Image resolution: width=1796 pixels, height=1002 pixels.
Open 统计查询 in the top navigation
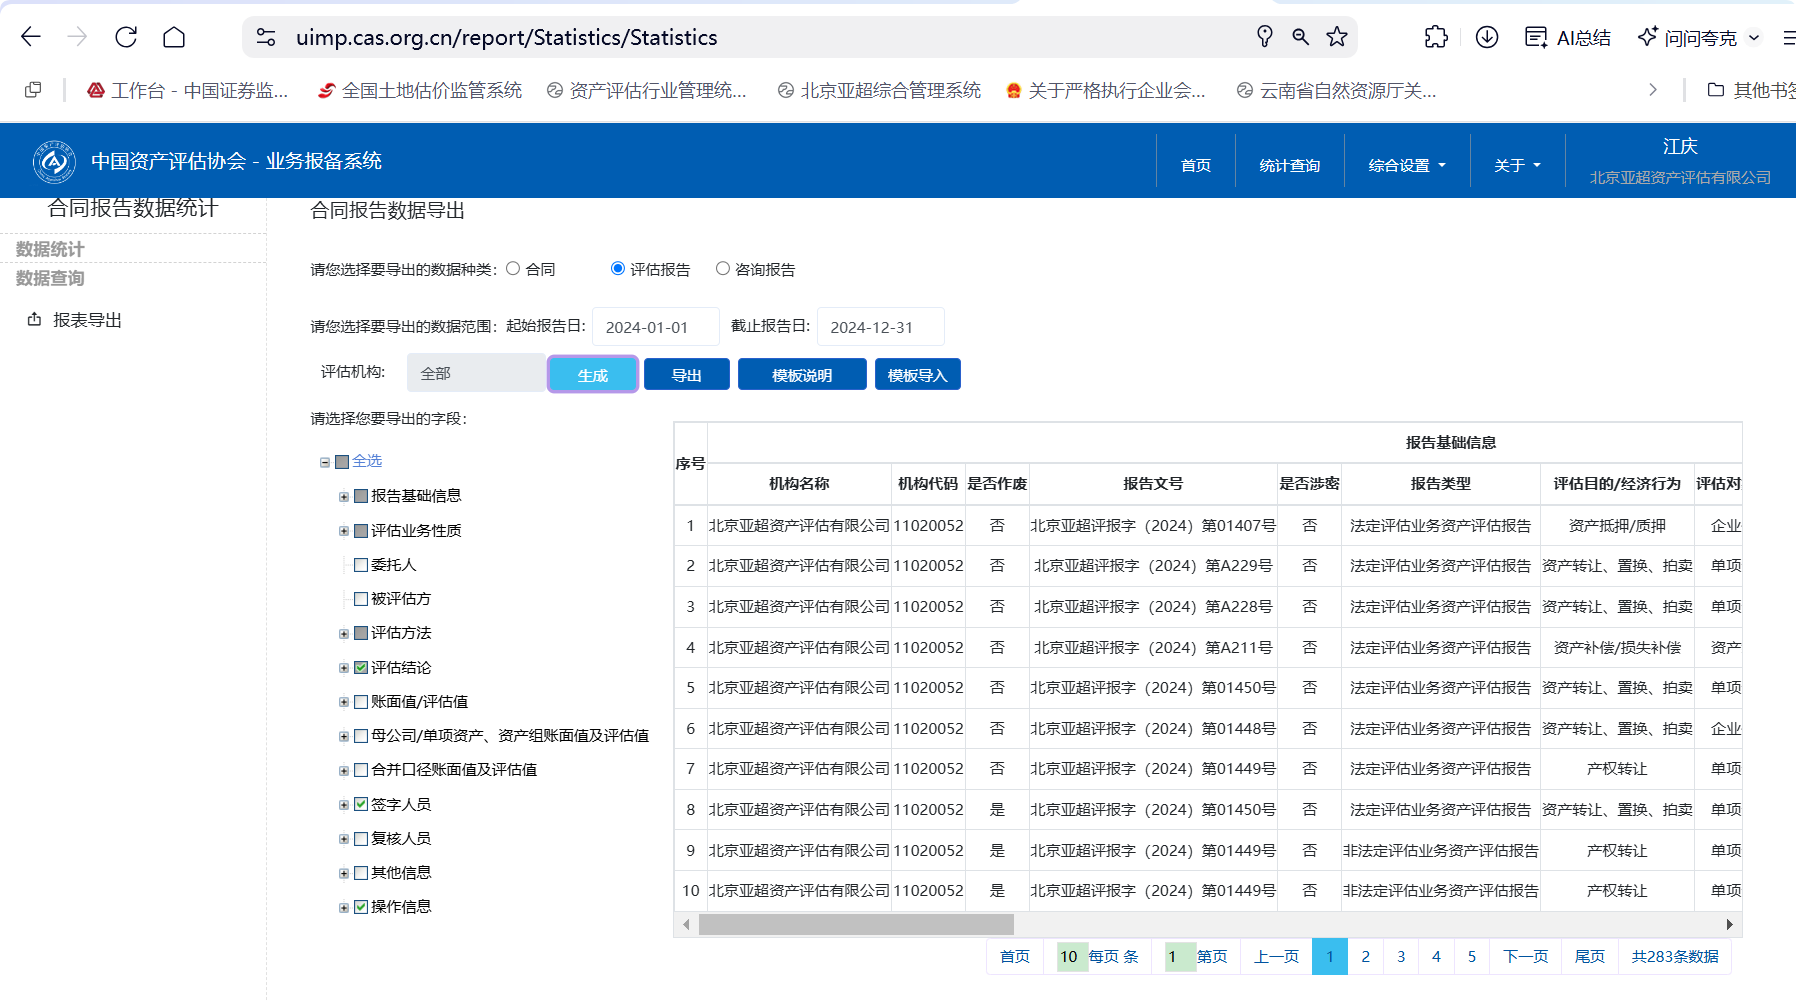click(x=1289, y=166)
